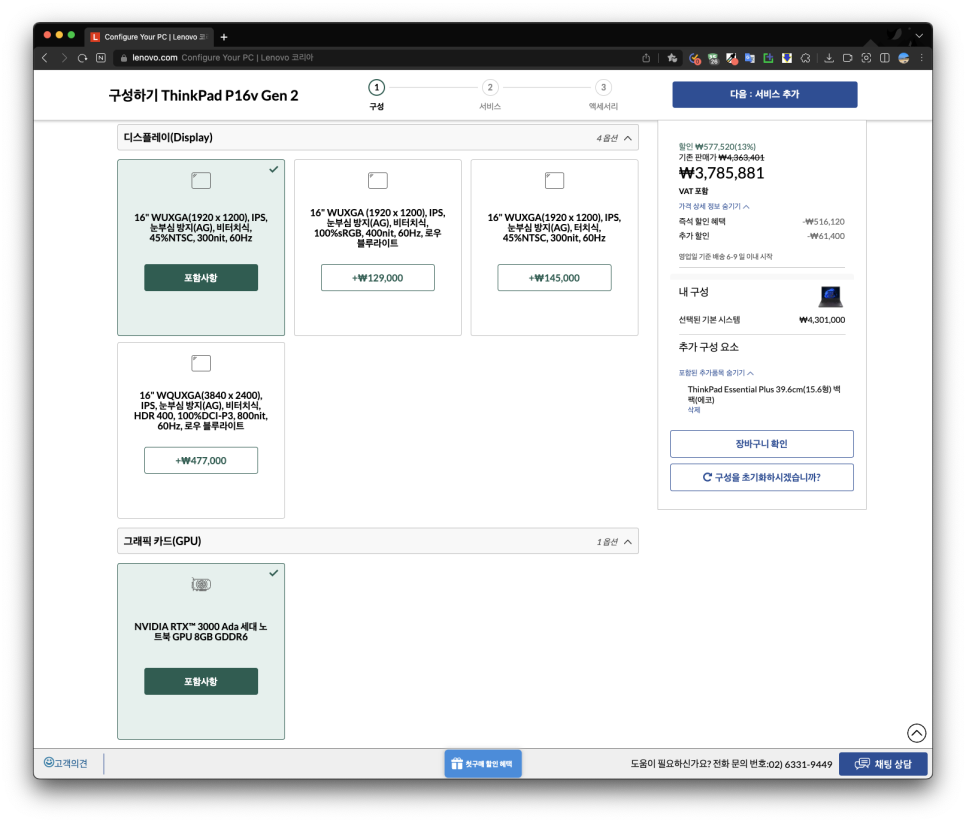Open the checkmark extension with red badge
Viewport: 966px width, 823px height.
coord(694,59)
